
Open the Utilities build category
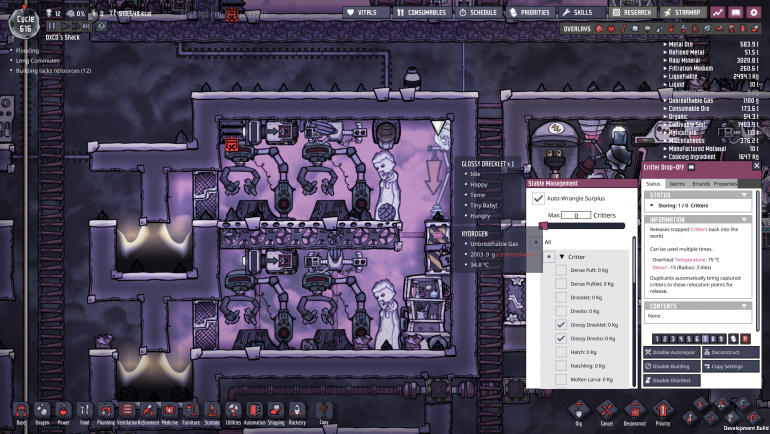coord(233,411)
